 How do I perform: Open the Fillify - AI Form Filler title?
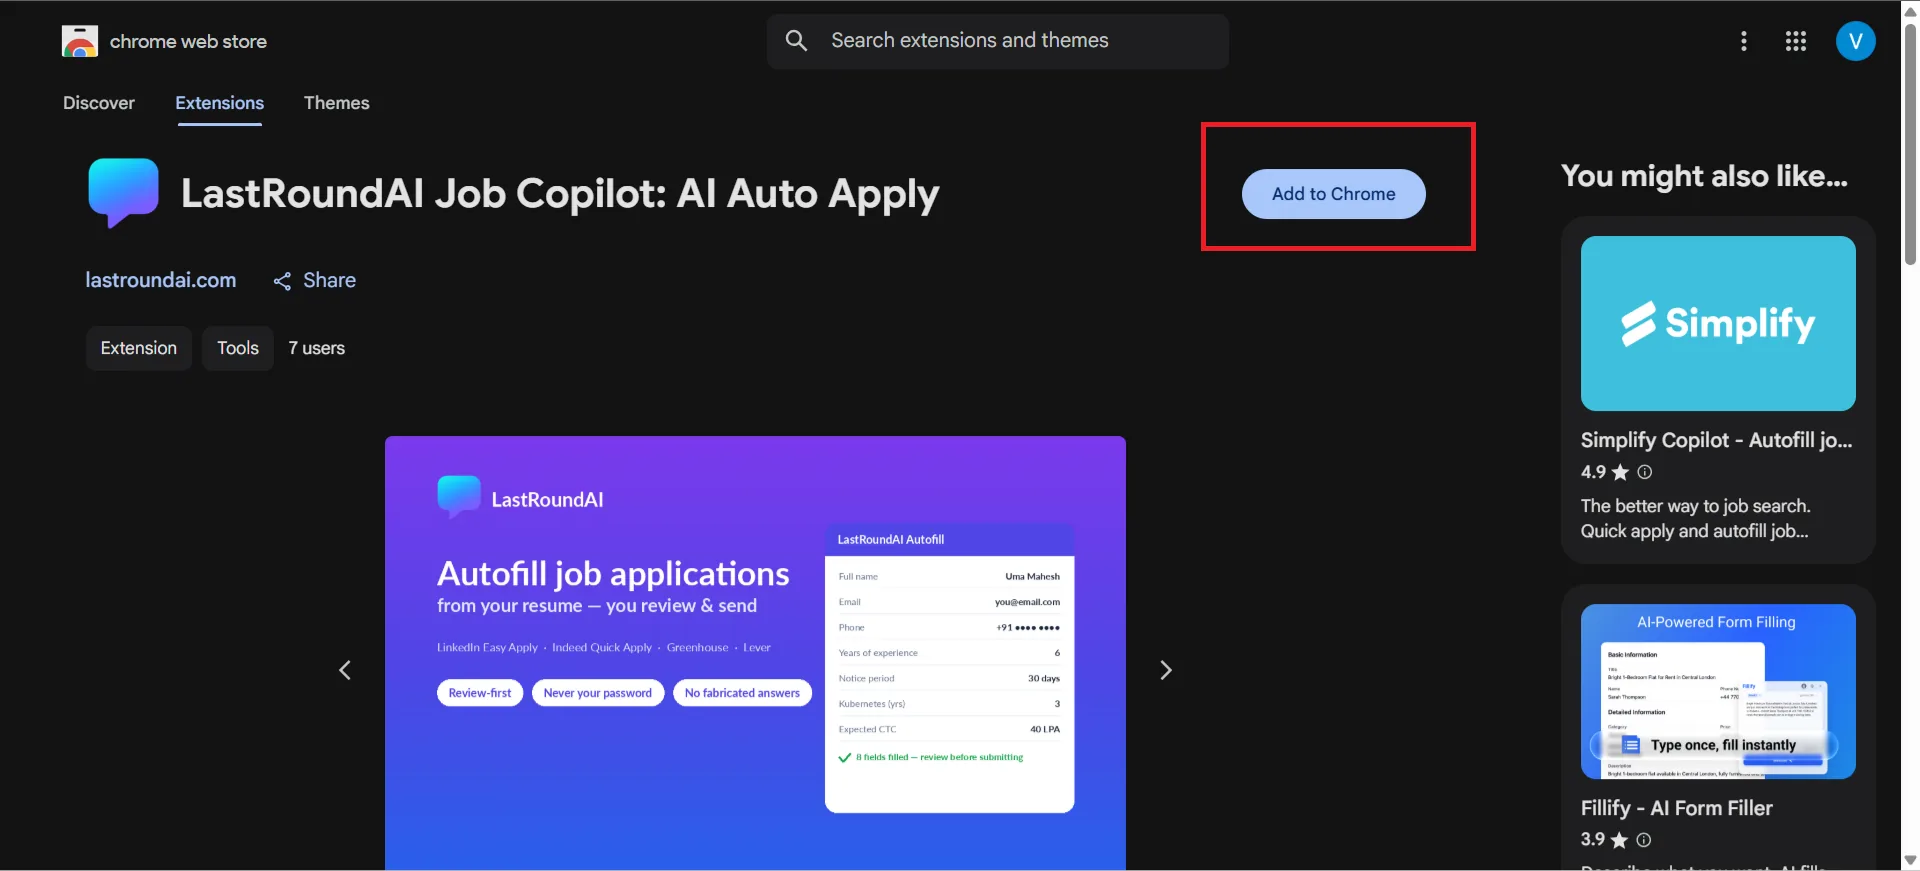1677,808
